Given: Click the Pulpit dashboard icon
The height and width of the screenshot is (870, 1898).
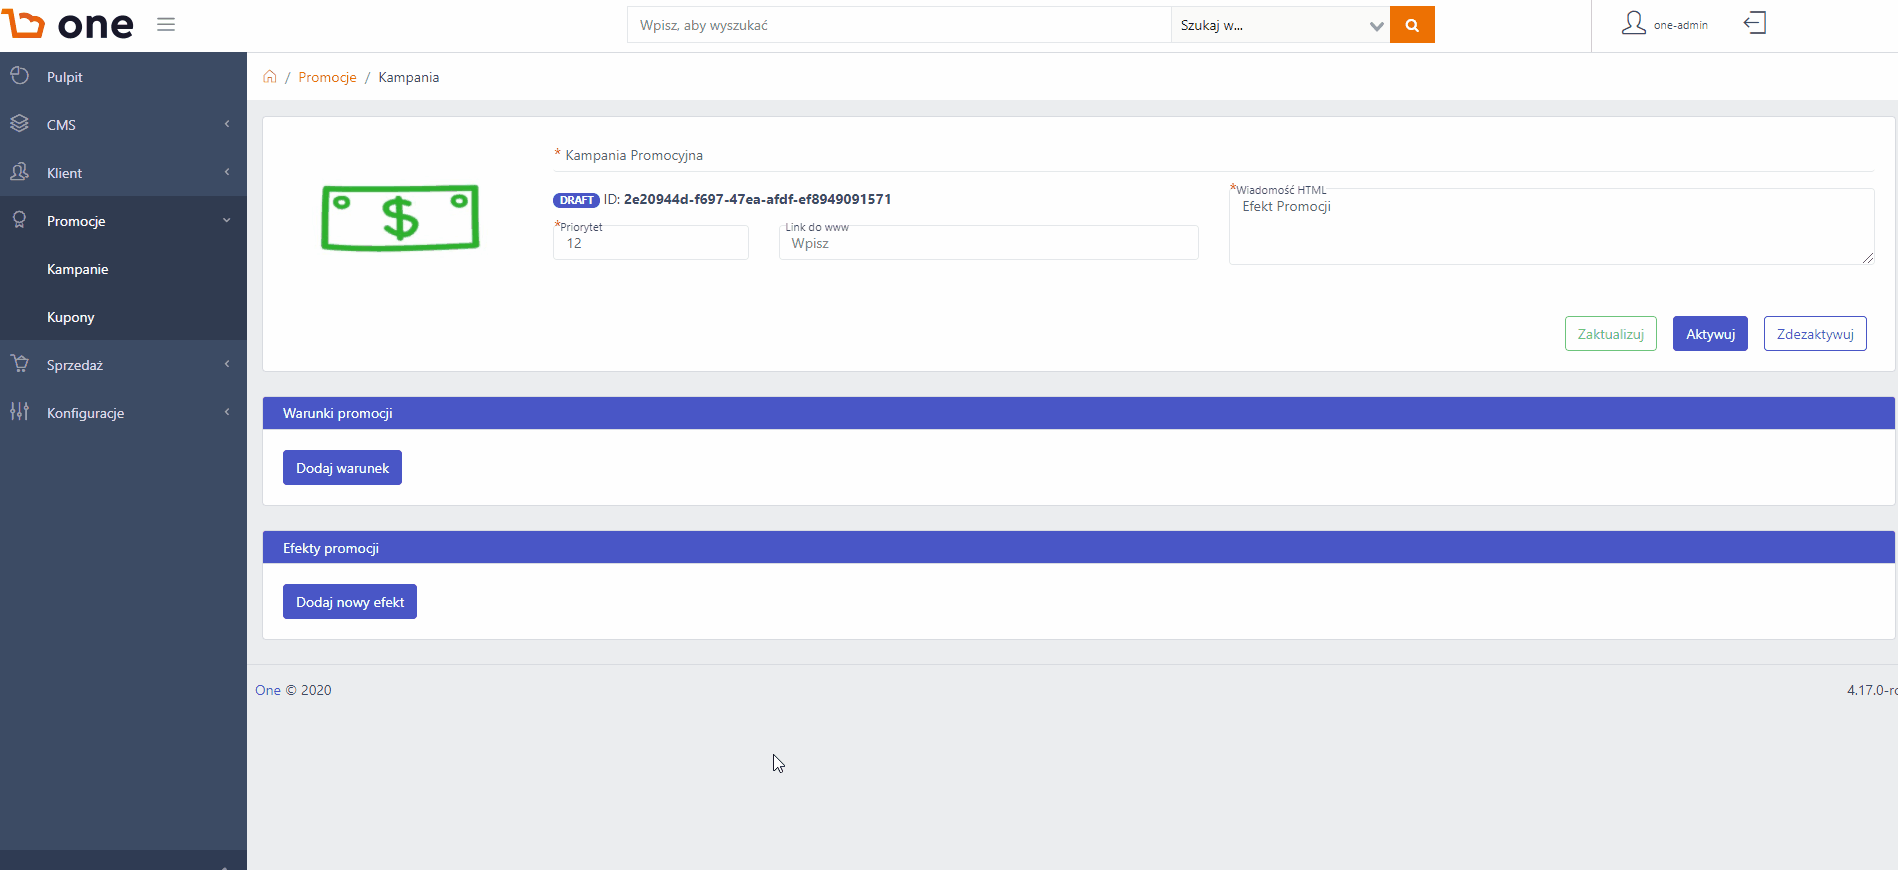Looking at the screenshot, I should pos(19,76).
